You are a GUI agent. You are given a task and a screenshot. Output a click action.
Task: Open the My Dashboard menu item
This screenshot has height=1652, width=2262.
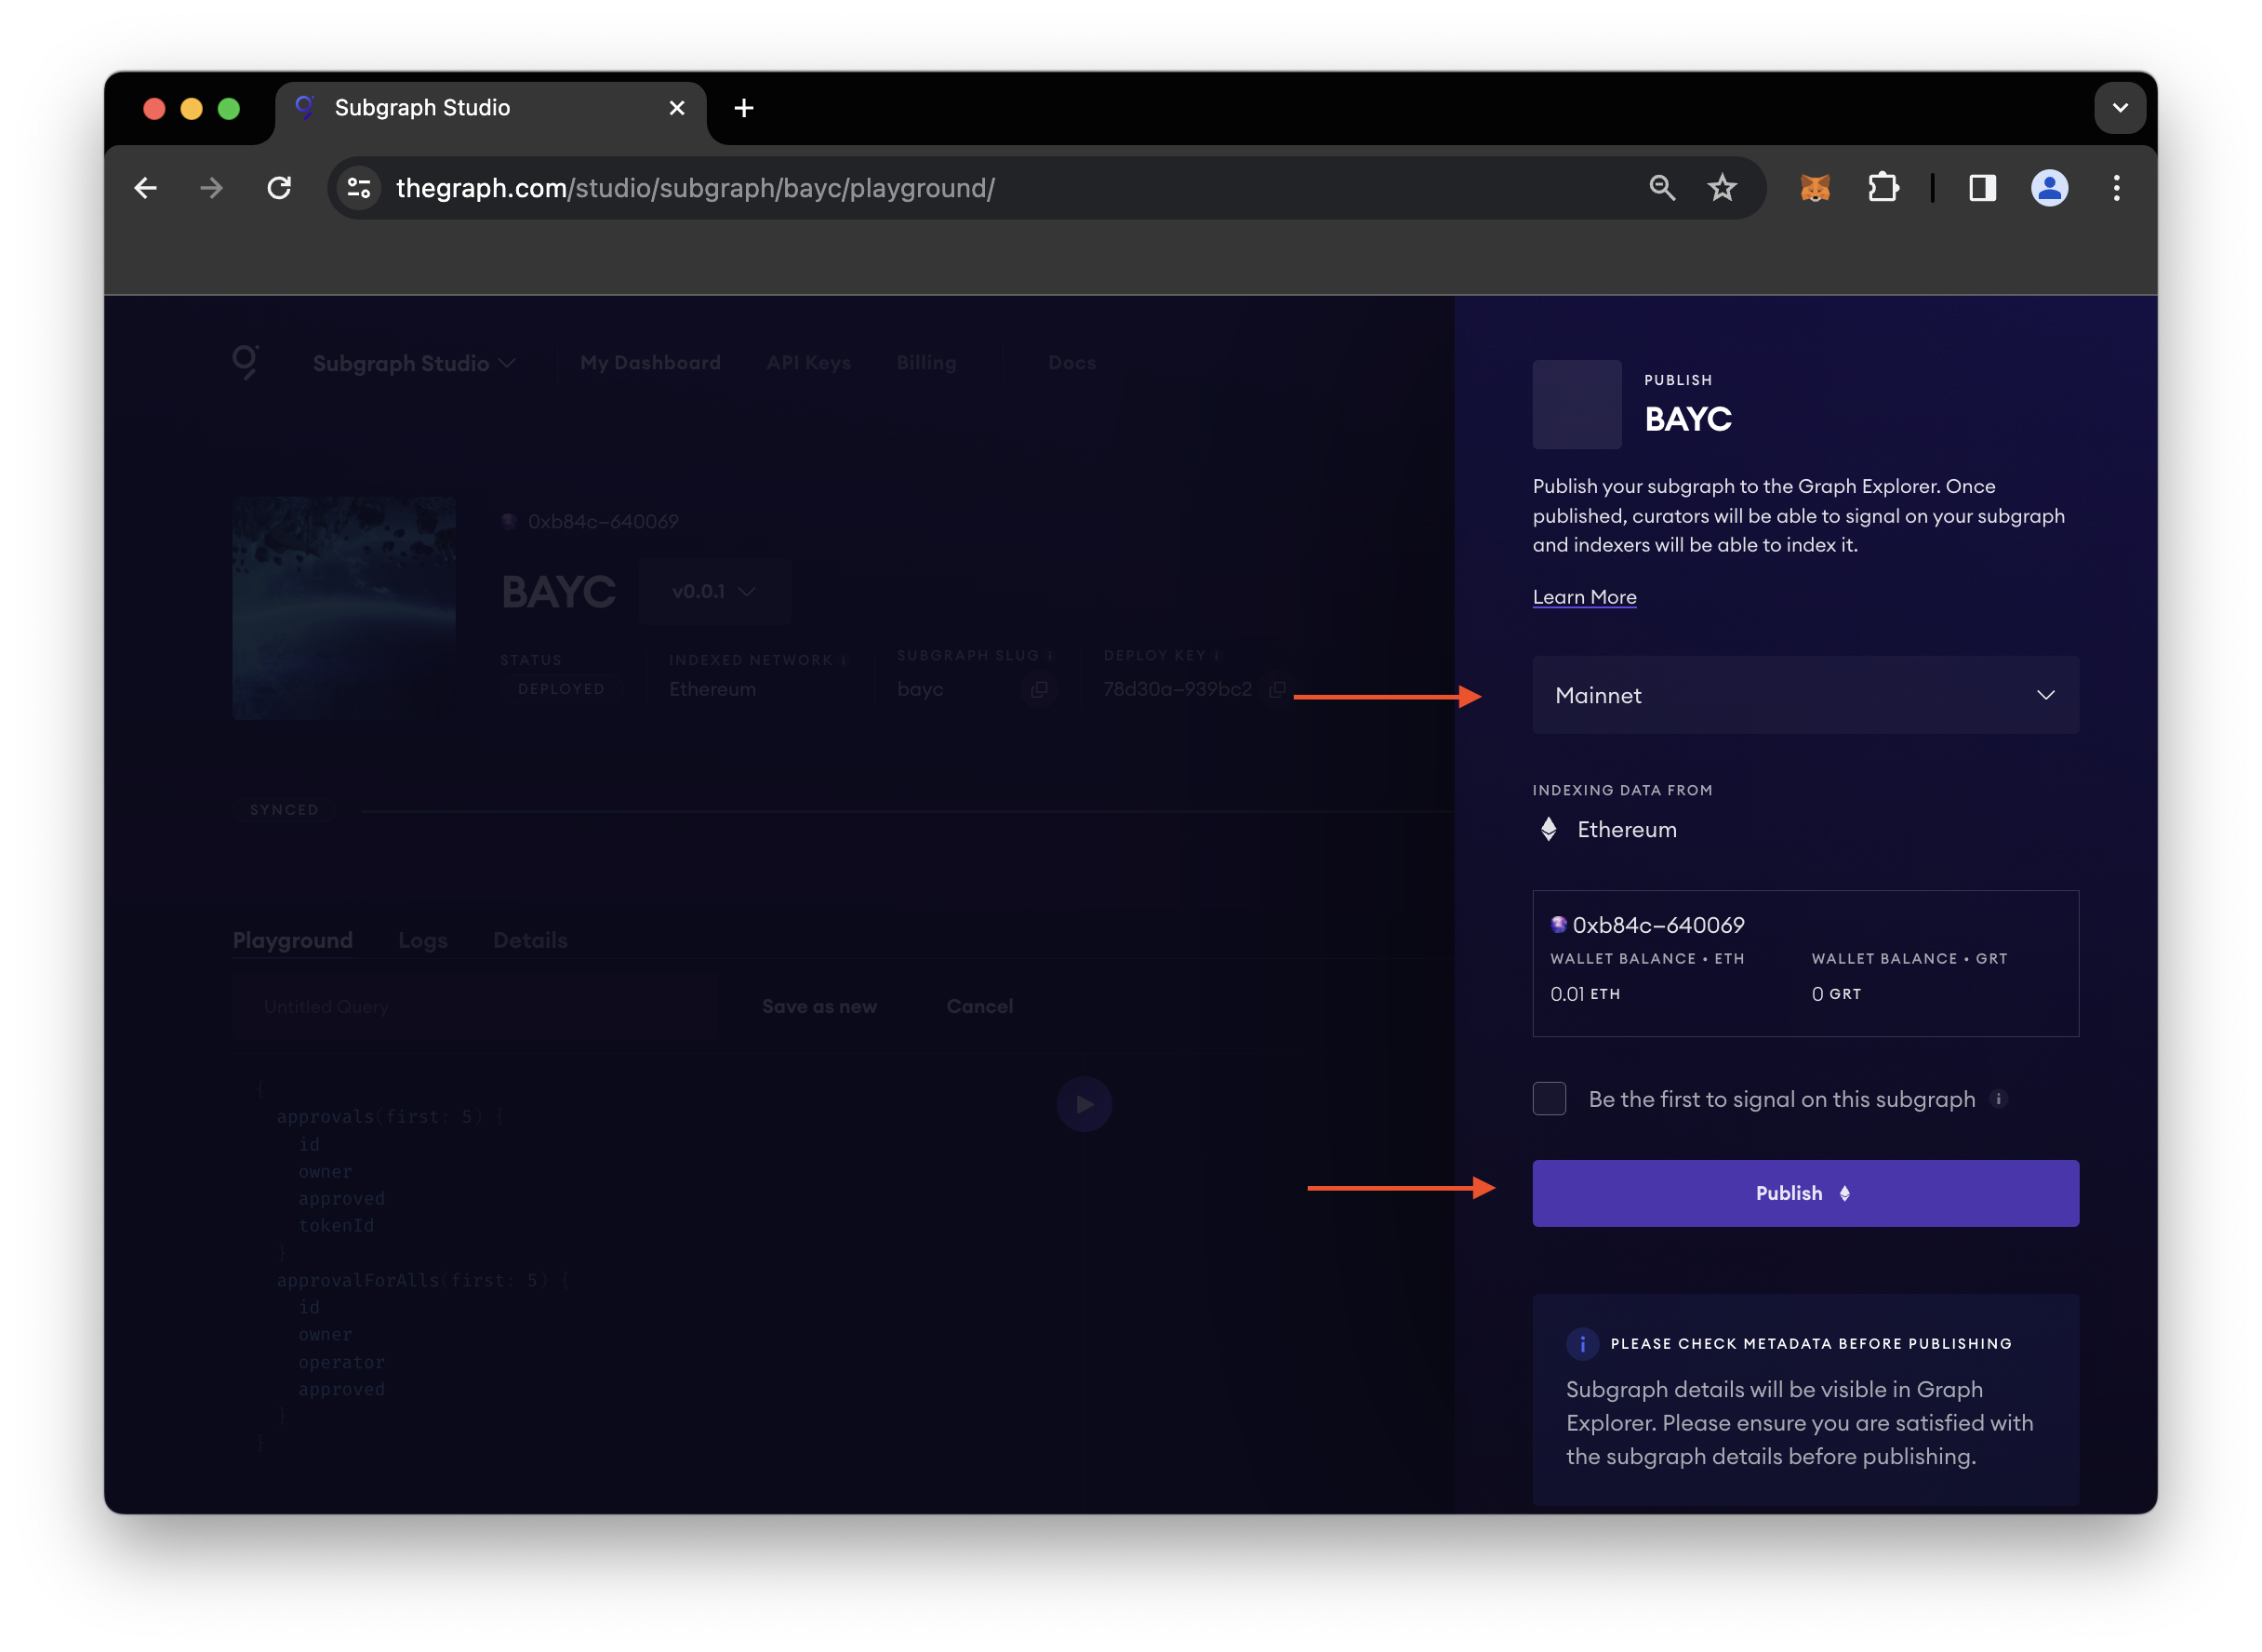(x=650, y=364)
